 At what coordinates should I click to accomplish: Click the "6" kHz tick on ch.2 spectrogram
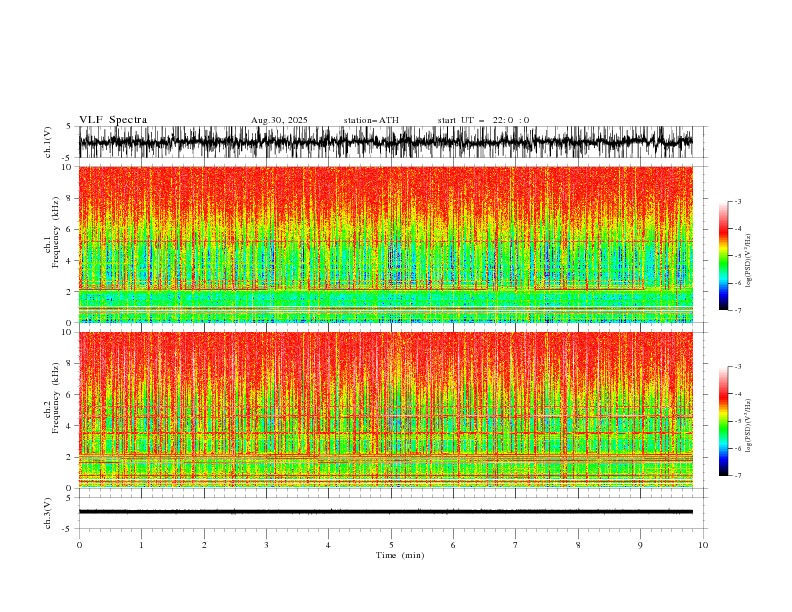70,395
